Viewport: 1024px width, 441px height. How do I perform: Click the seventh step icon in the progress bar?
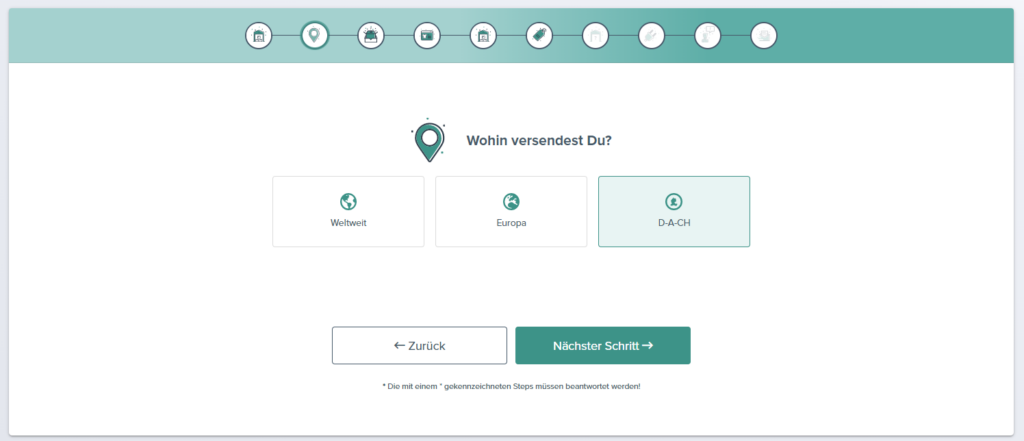pyautogui.click(x=595, y=36)
